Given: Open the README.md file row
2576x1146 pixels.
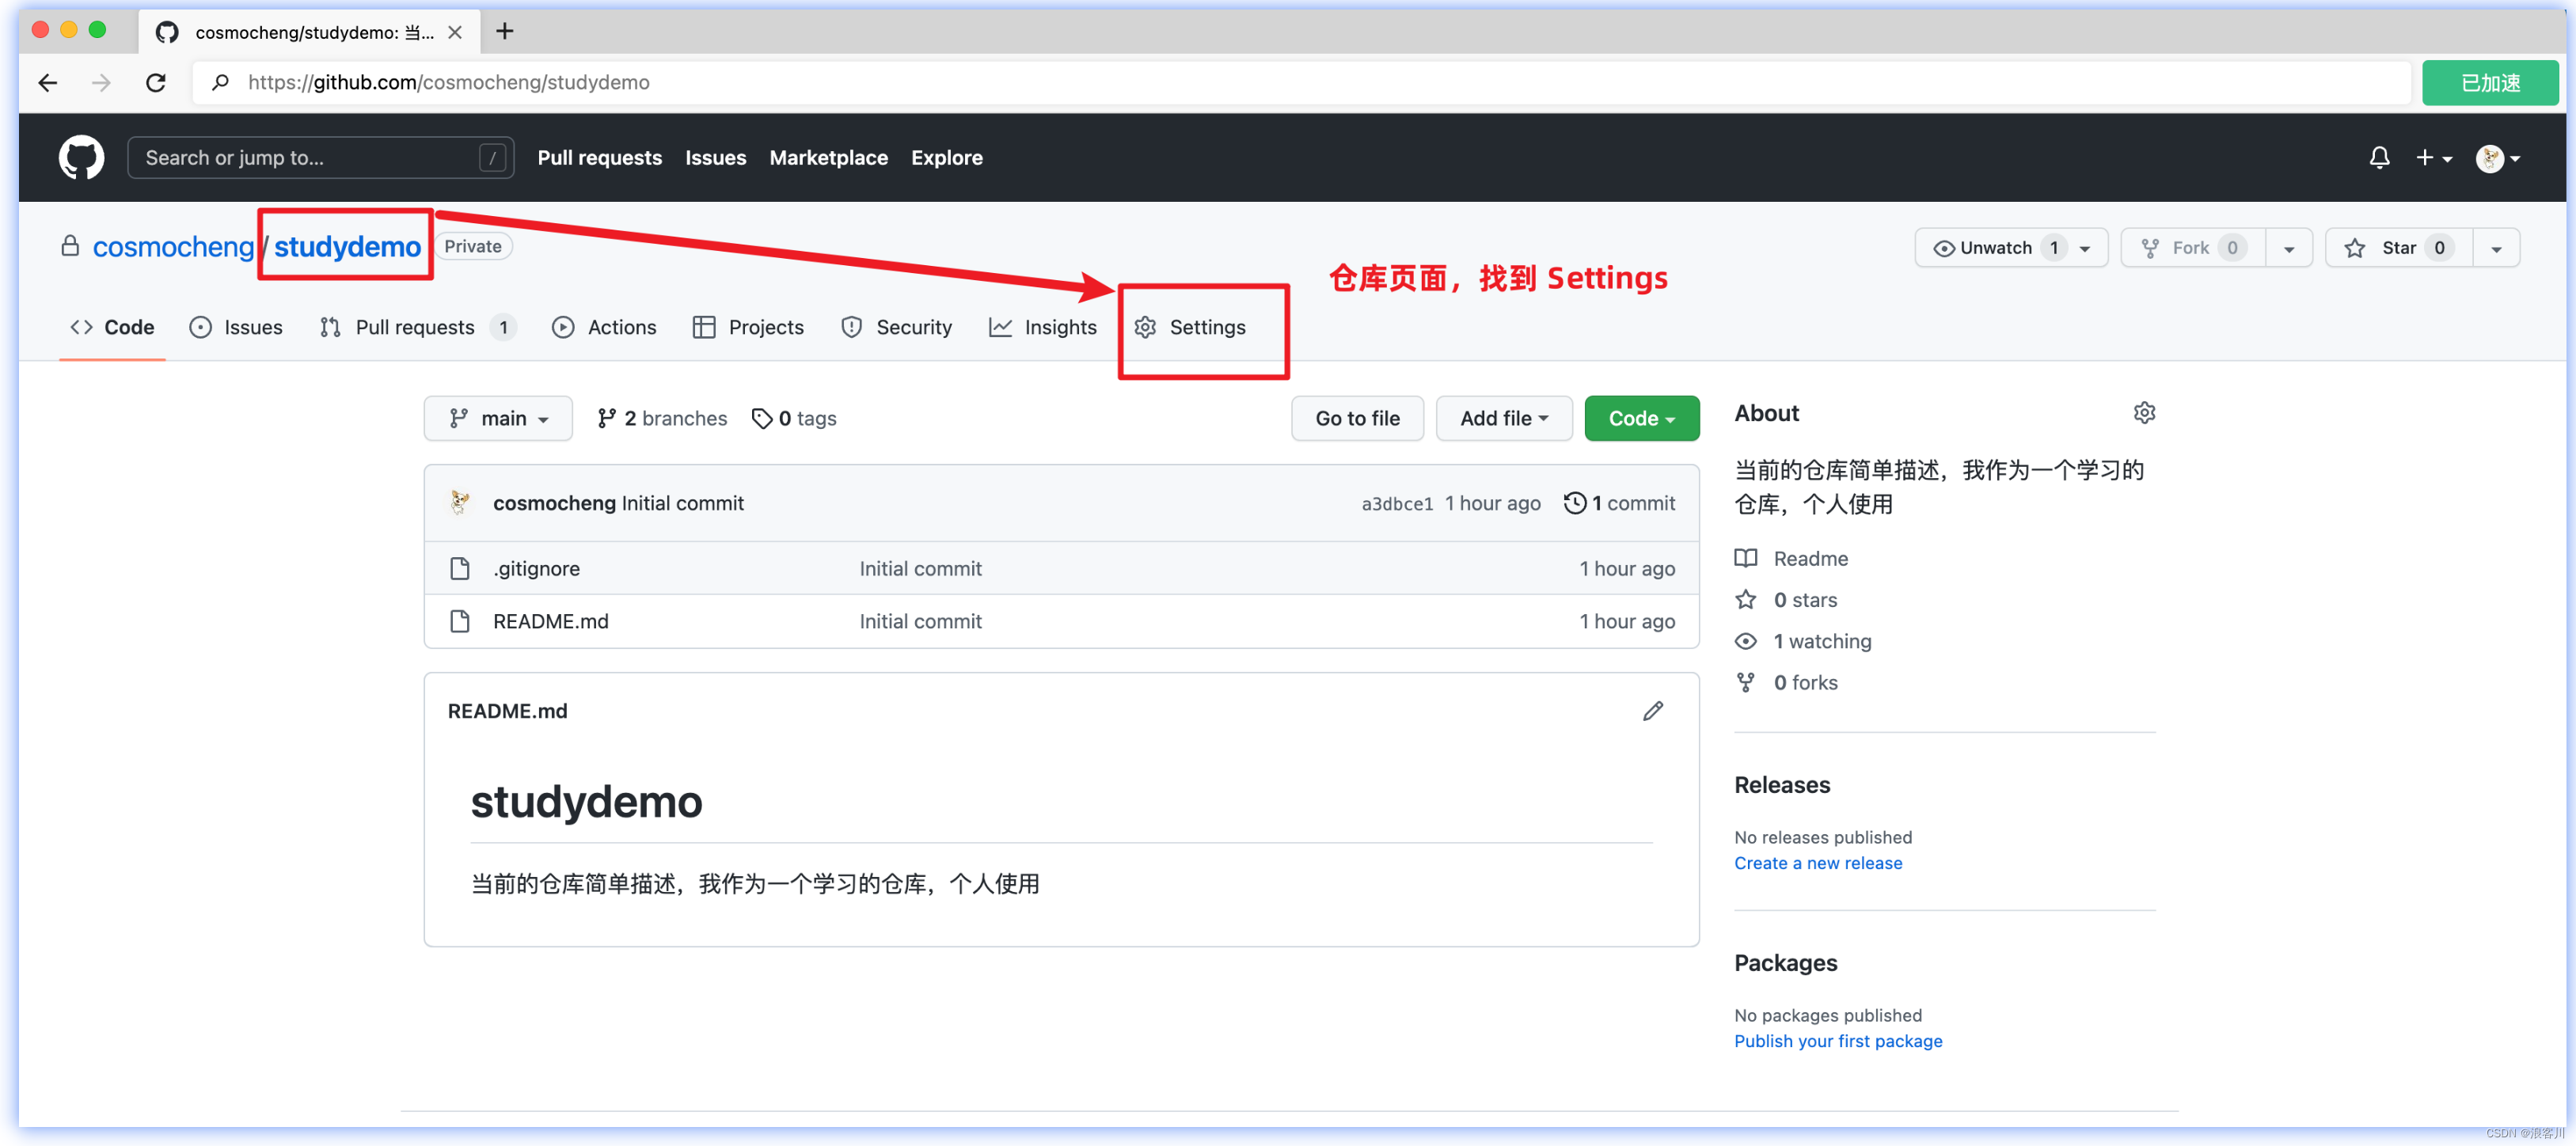Looking at the screenshot, I should tap(550, 621).
